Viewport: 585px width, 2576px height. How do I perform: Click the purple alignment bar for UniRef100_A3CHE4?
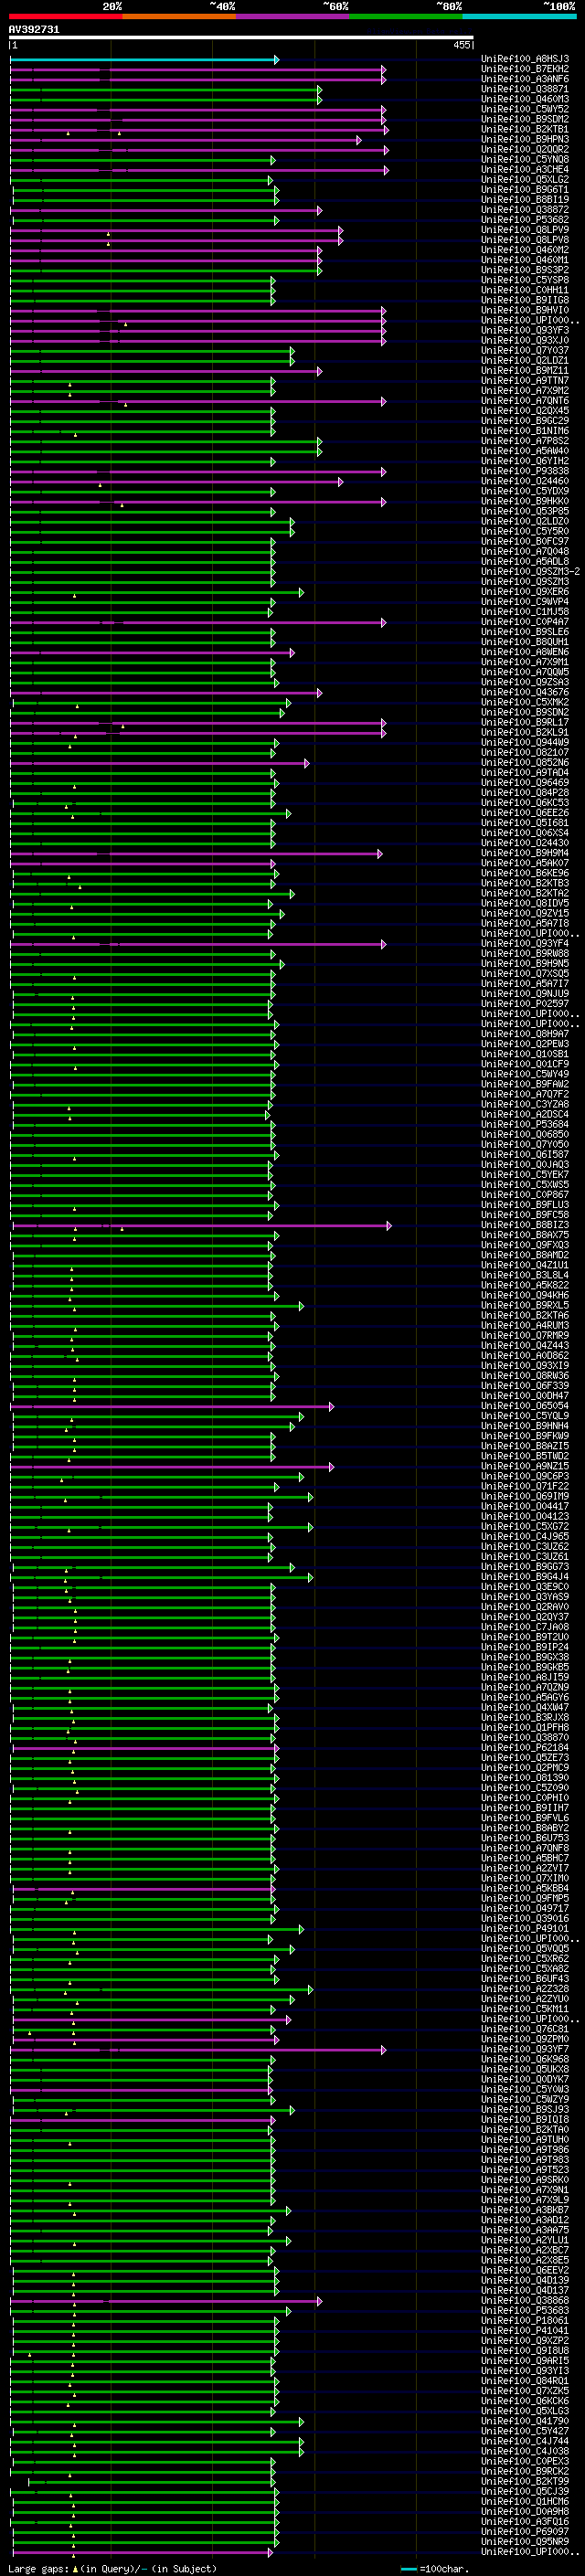point(199,170)
